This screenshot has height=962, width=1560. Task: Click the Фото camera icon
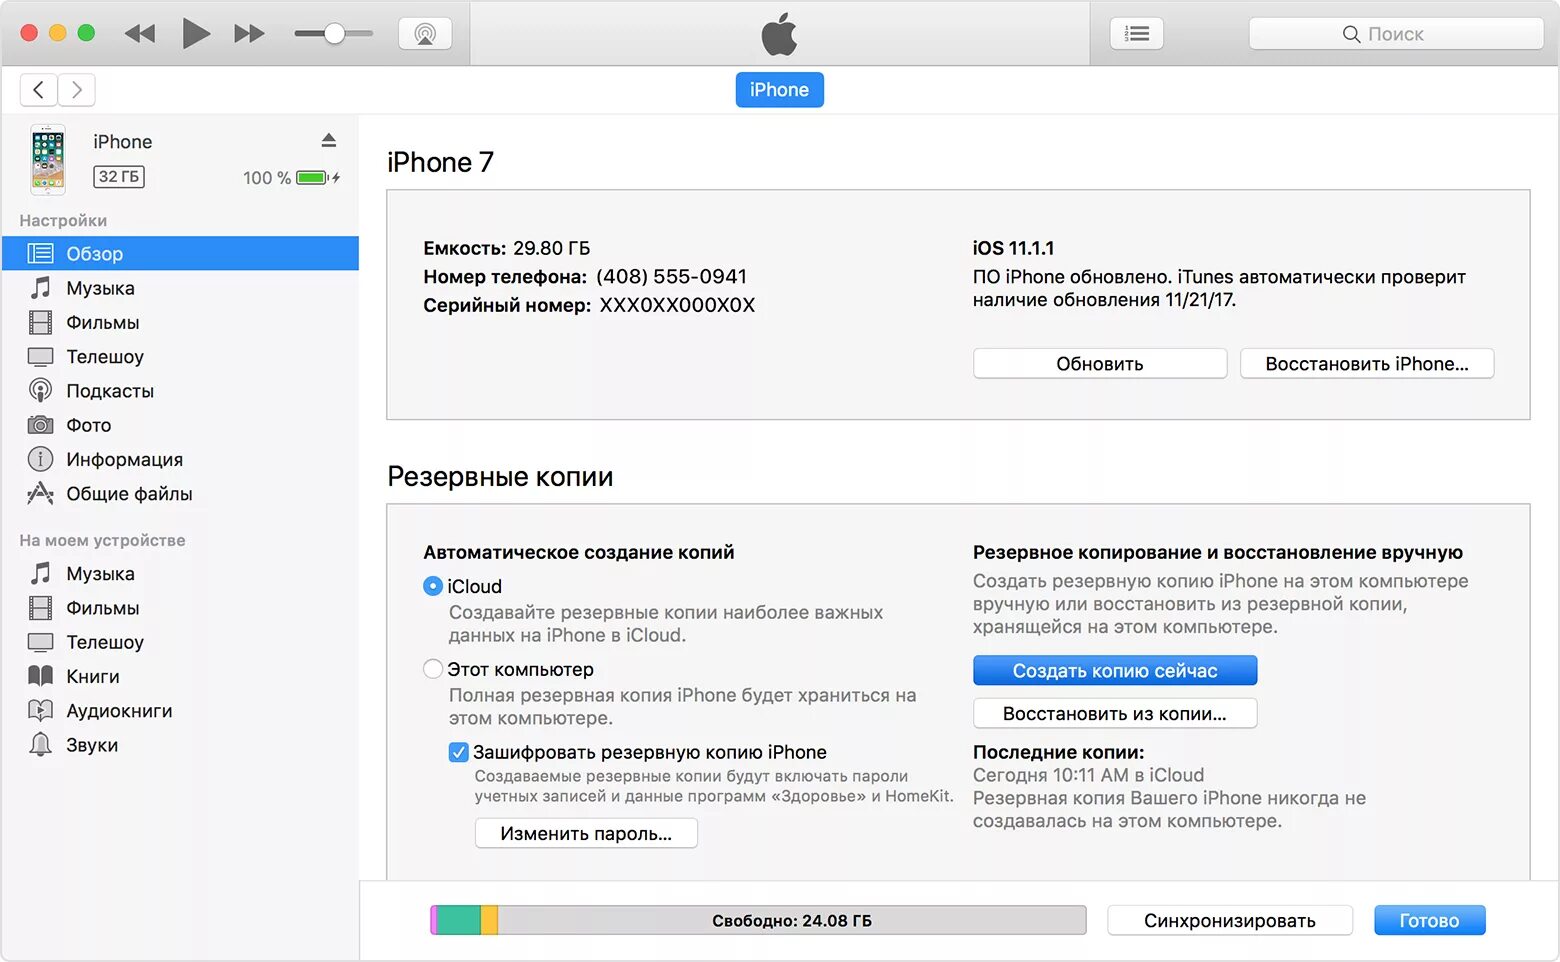click(40, 425)
